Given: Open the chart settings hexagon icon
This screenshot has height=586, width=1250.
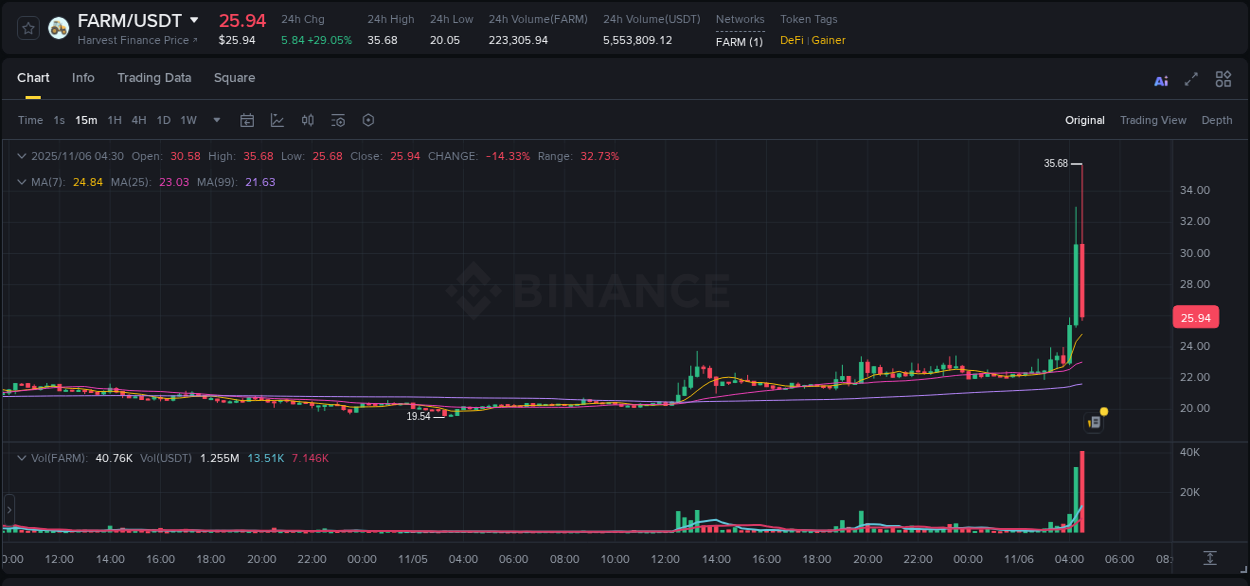Looking at the screenshot, I should pos(368,120).
